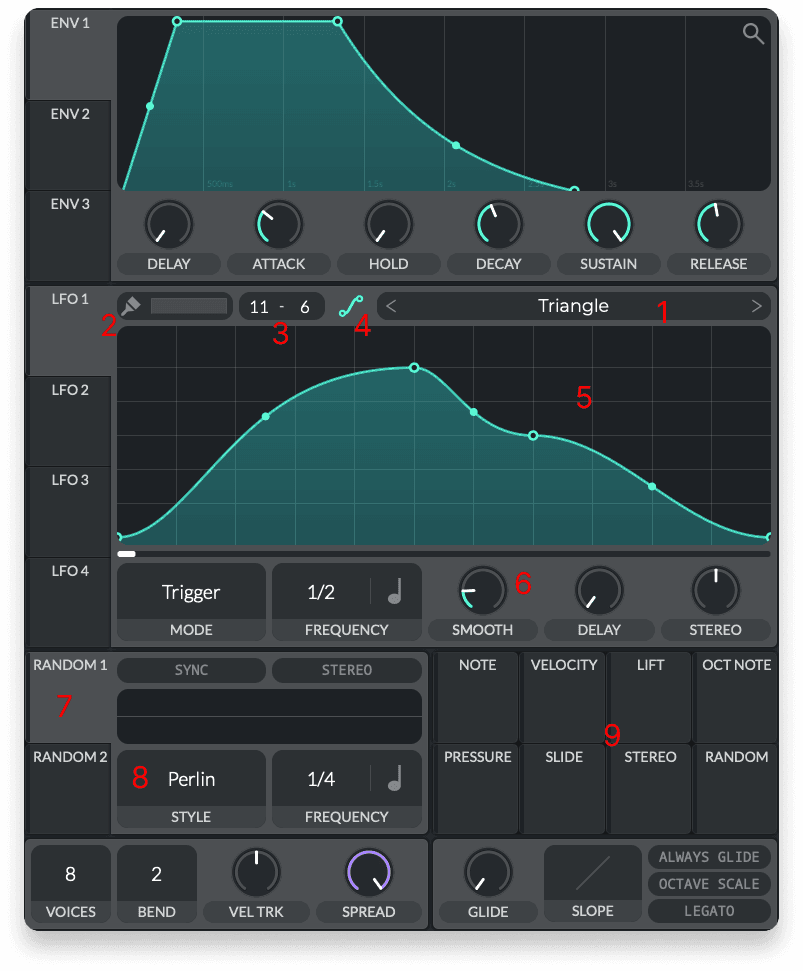Enable LEGATO mode

click(709, 911)
